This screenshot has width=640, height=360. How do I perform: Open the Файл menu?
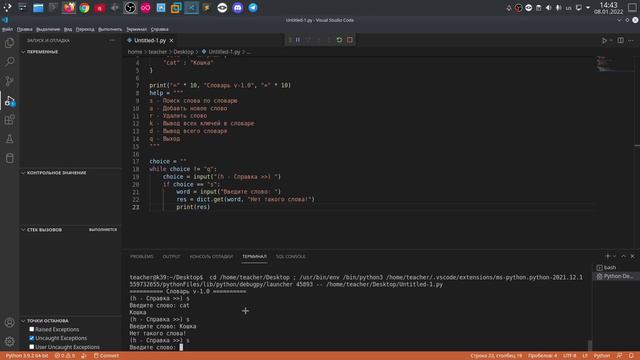[x=7, y=29]
